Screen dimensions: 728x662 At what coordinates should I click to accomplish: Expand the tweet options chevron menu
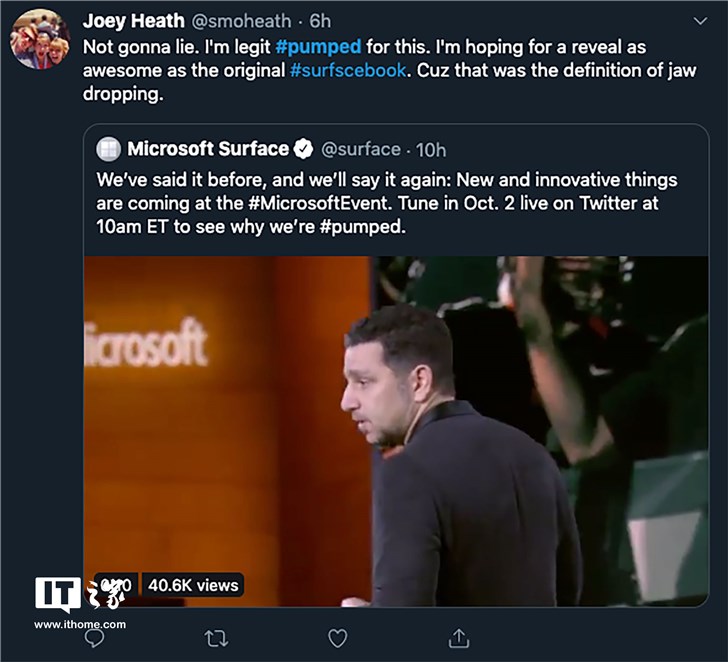pos(700,21)
